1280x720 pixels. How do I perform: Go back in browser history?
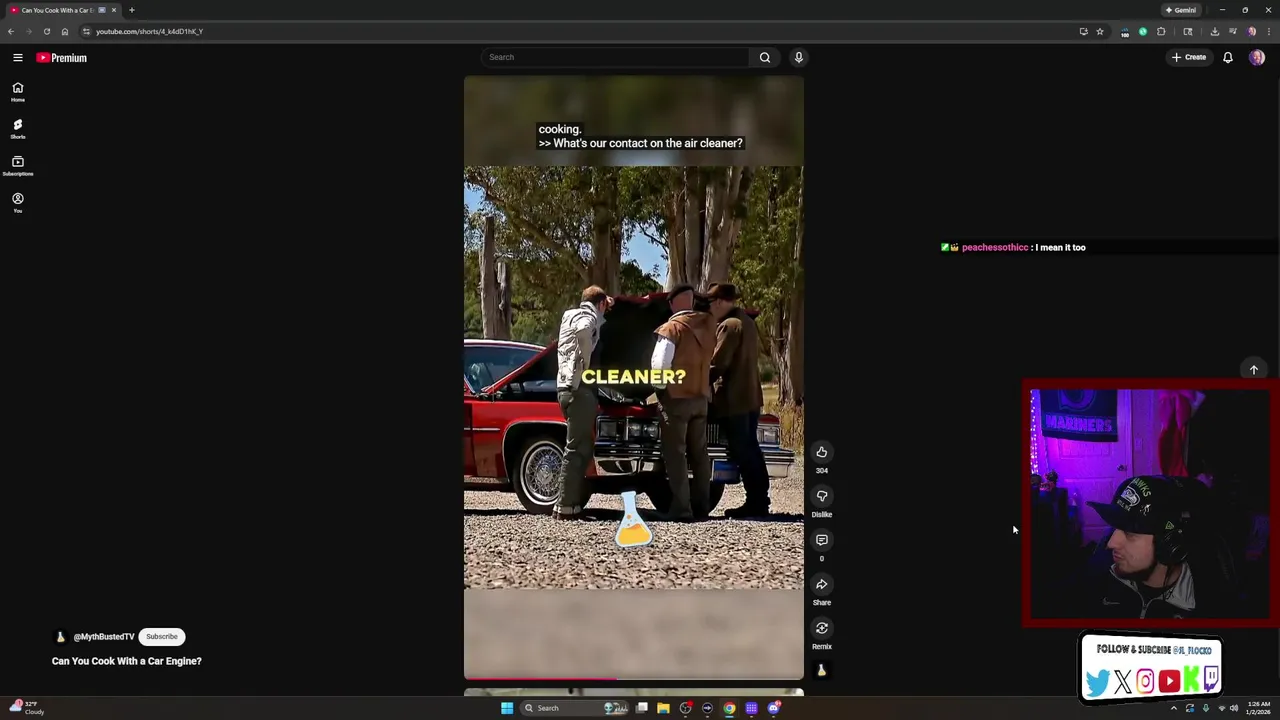pyautogui.click(x=11, y=31)
